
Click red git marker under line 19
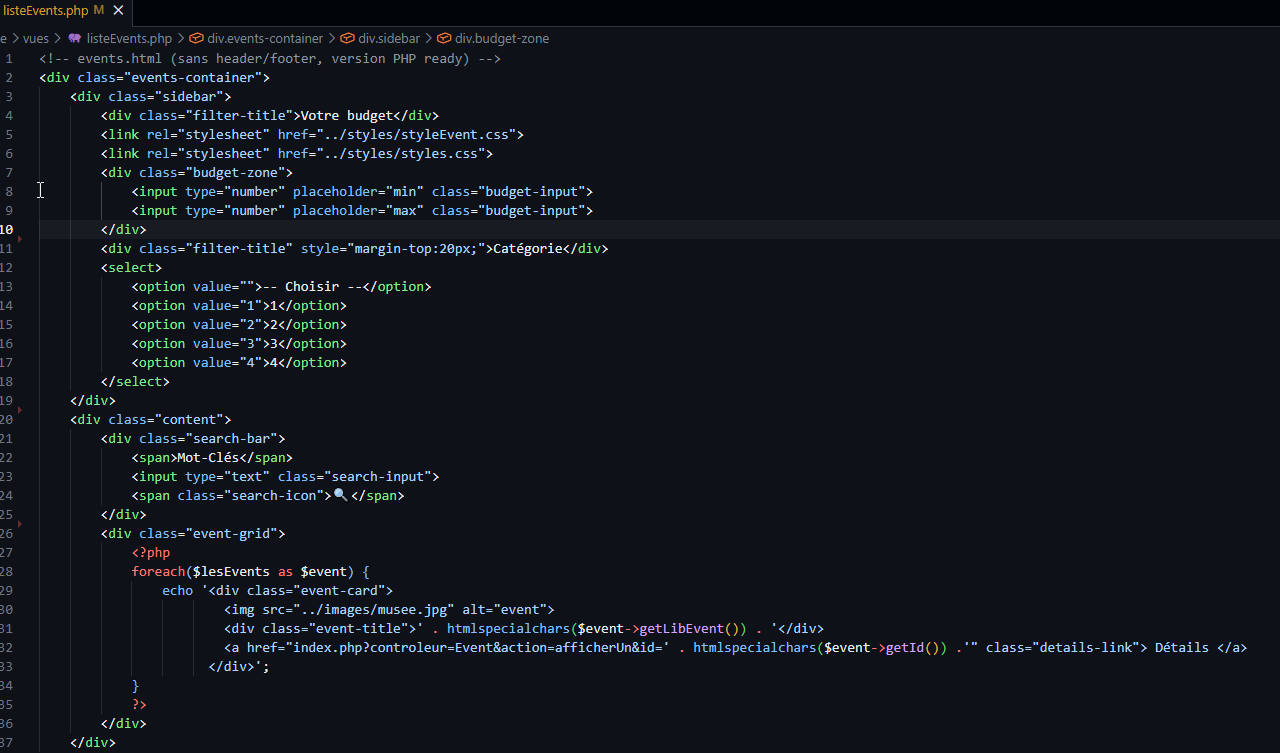pyautogui.click(x=19, y=410)
